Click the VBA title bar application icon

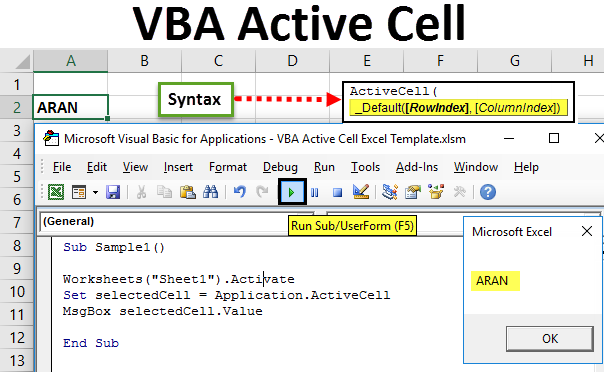click(x=51, y=139)
